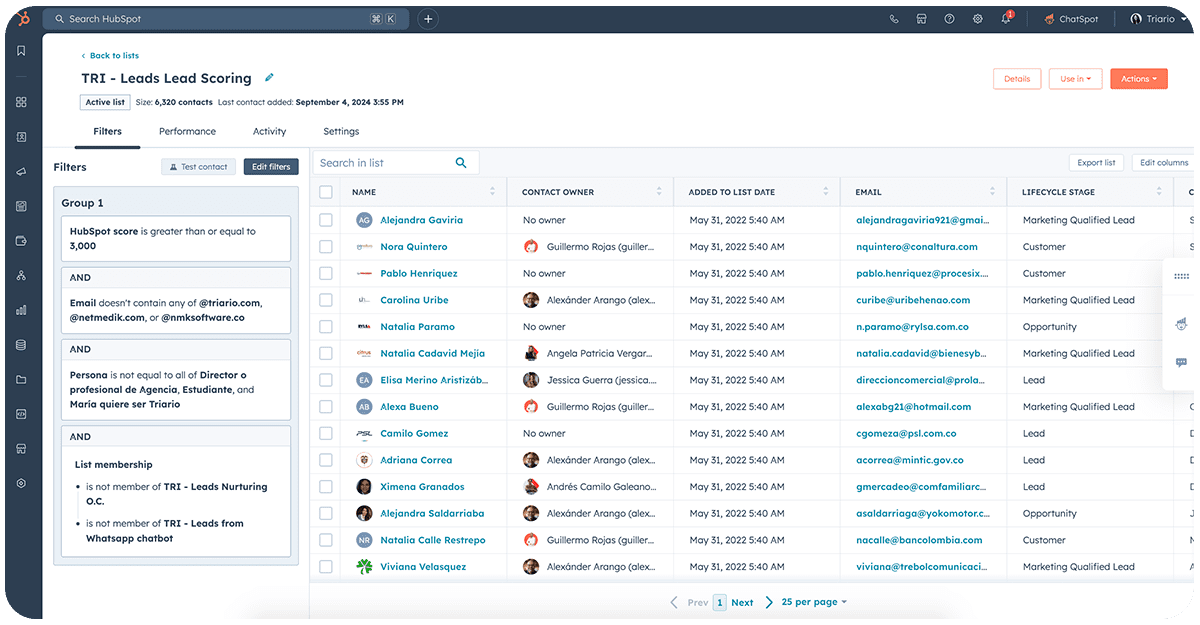
Task: Open the Triario account menu
Action: point(1157,18)
